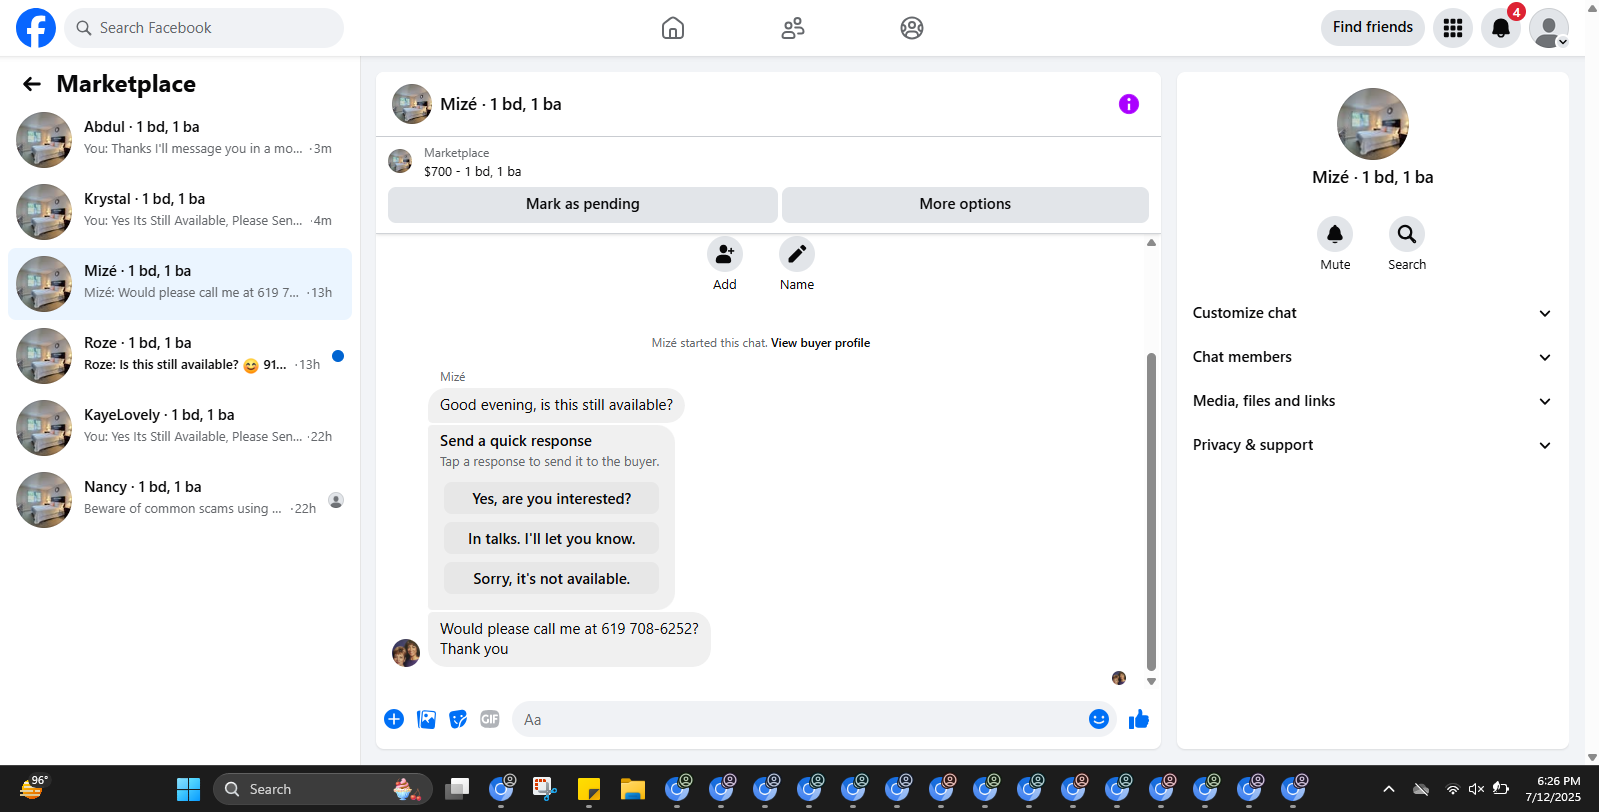Image resolution: width=1599 pixels, height=812 pixels.
Task: Send a thumbs-up like
Action: [x=1139, y=719]
